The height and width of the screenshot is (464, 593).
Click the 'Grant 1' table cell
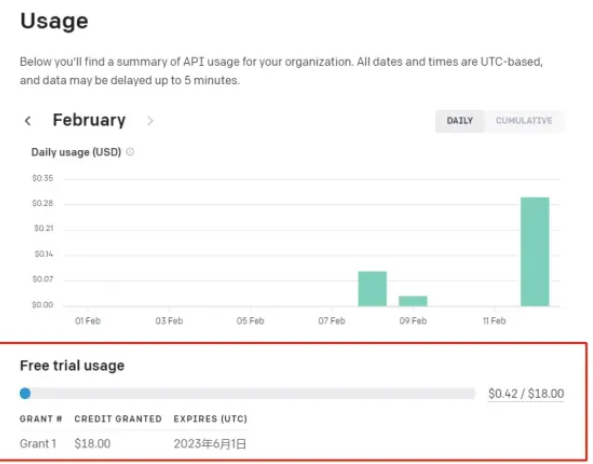point(38,444)
